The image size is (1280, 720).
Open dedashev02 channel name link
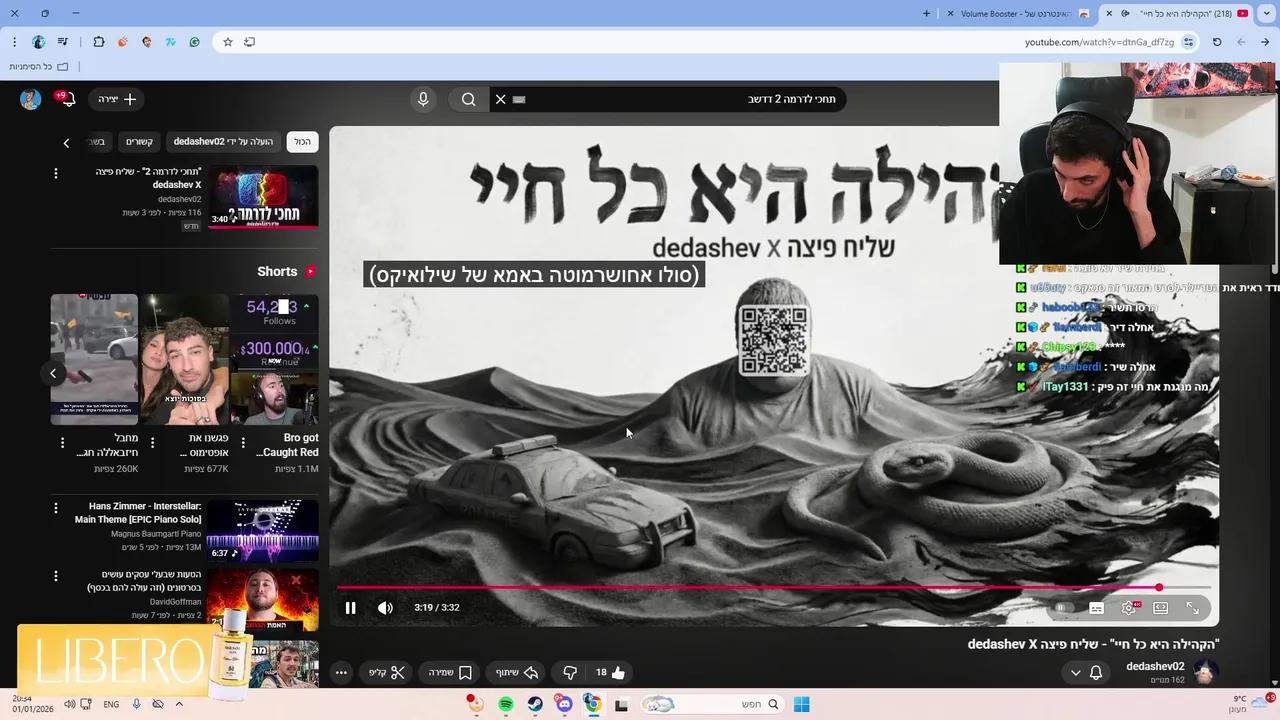(x=1155, y=666)
